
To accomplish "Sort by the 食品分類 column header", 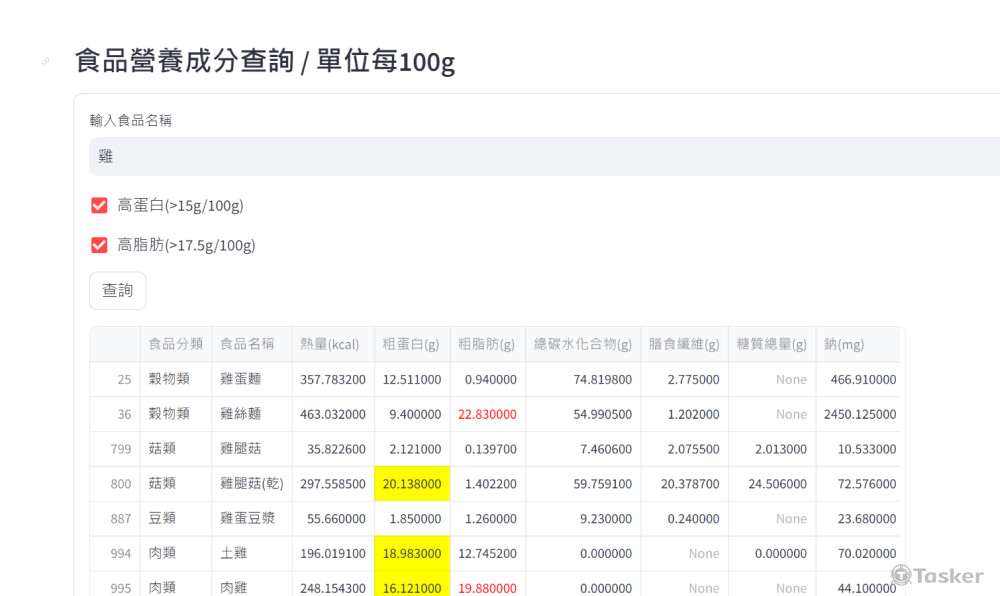I will coord(176,344).
